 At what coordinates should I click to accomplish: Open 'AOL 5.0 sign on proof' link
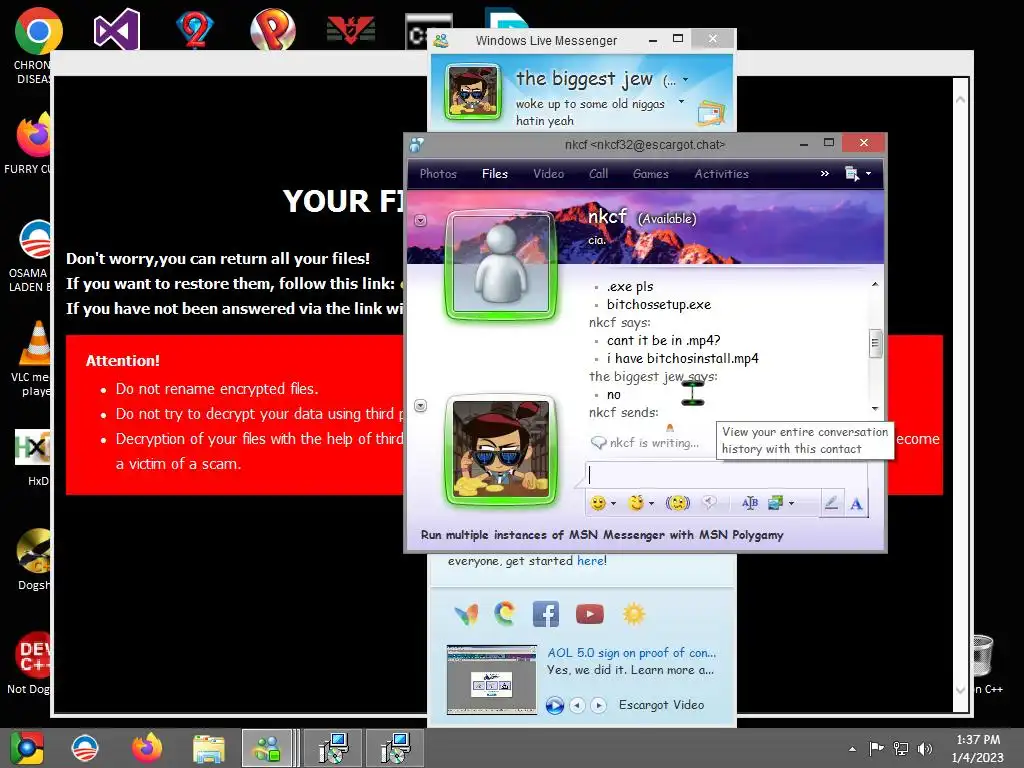click(632, 652)
